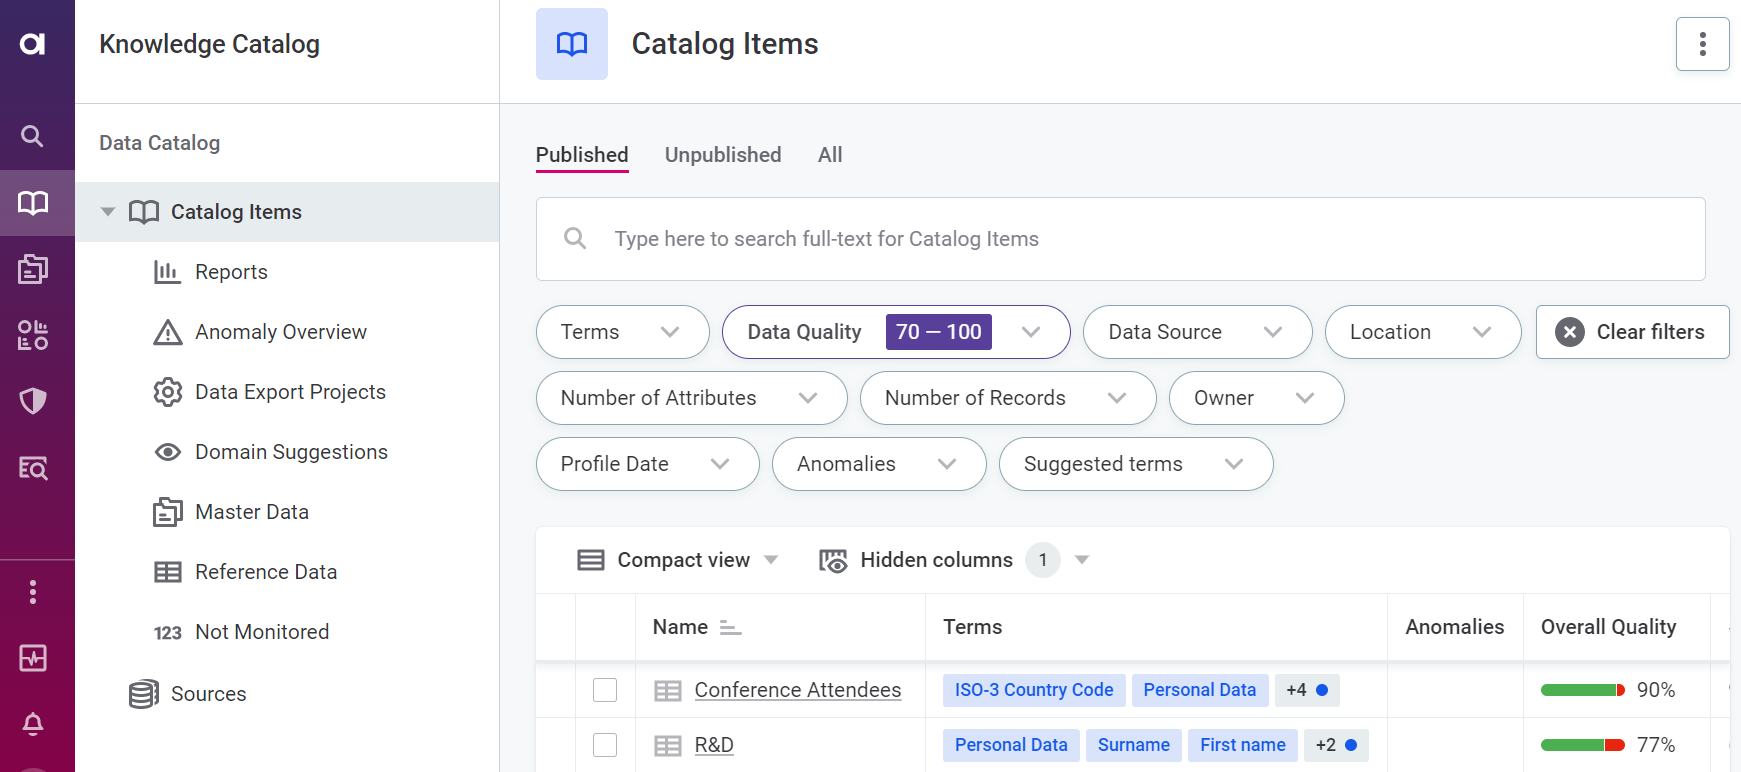This screenshot has width=1741, height=772.
Task: Tick the checkbox for R&D row
Action: click(605, 745)
